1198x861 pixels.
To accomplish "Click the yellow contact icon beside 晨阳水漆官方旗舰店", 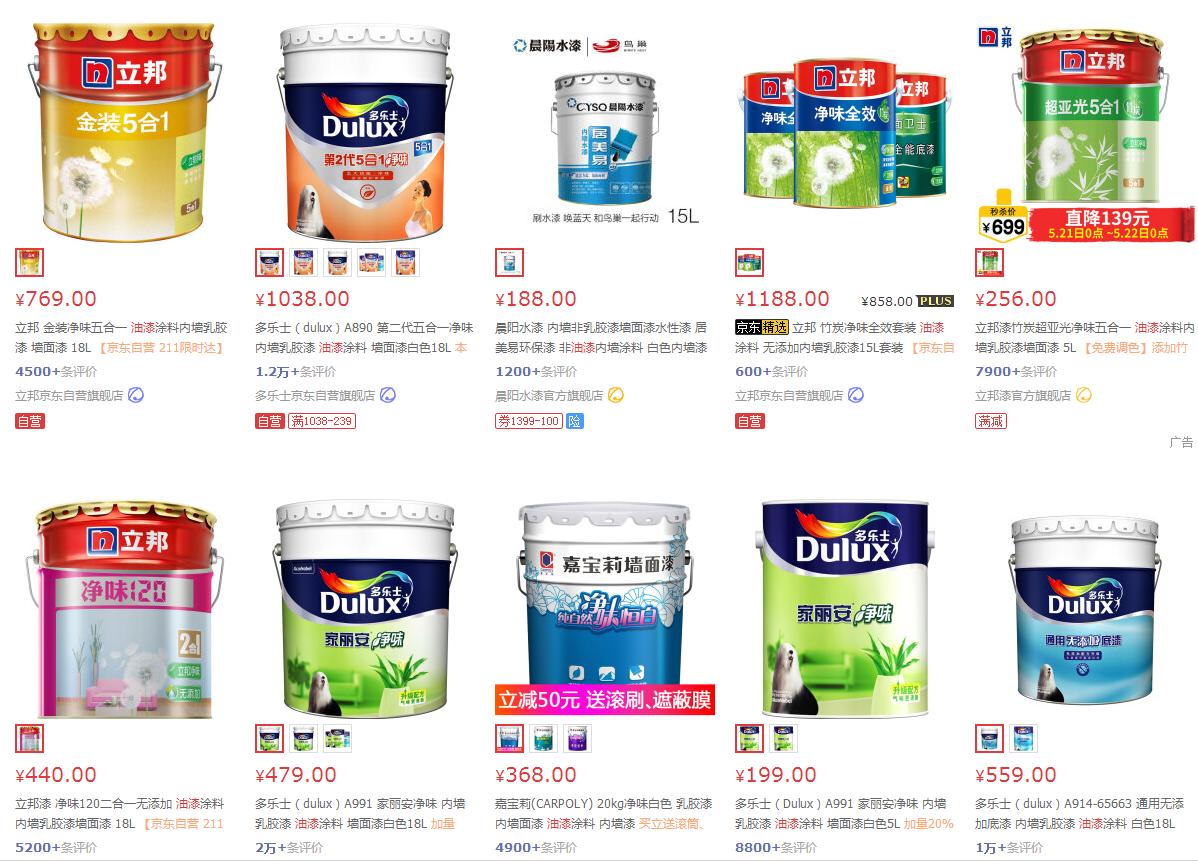I will click(x=616, y=395).
